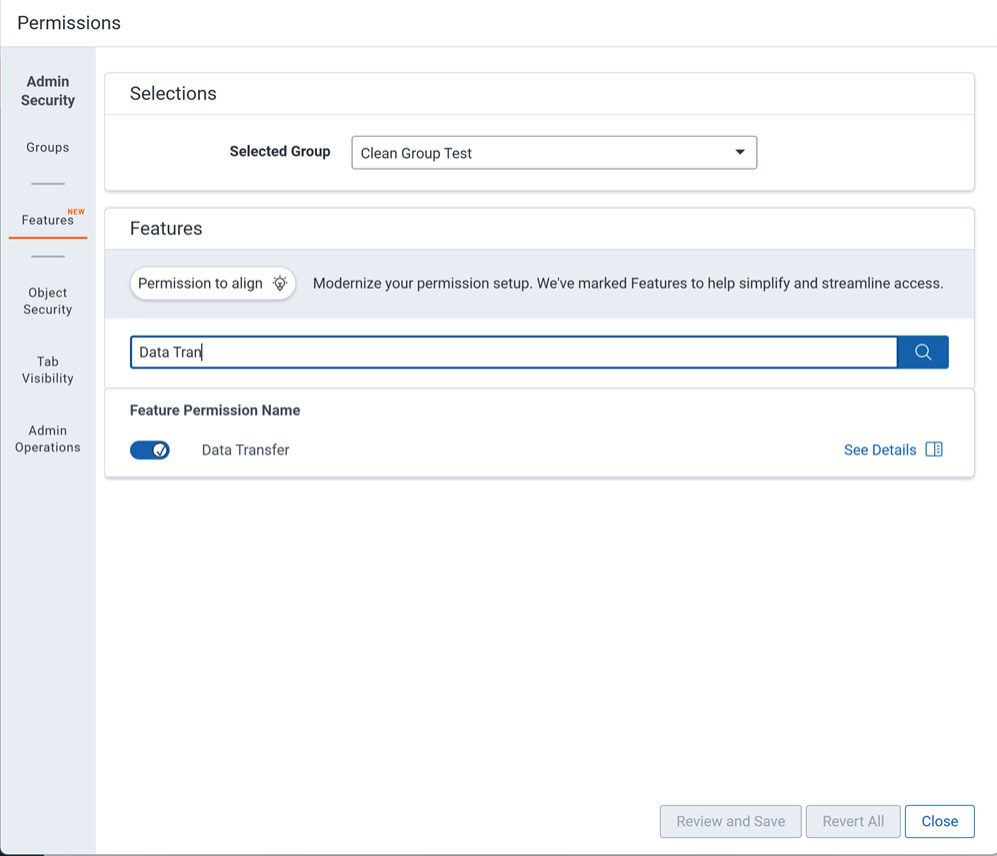Click the Data Transfer feature name
Viewport: 997px width, 856px height.
(x=247, y=450)
